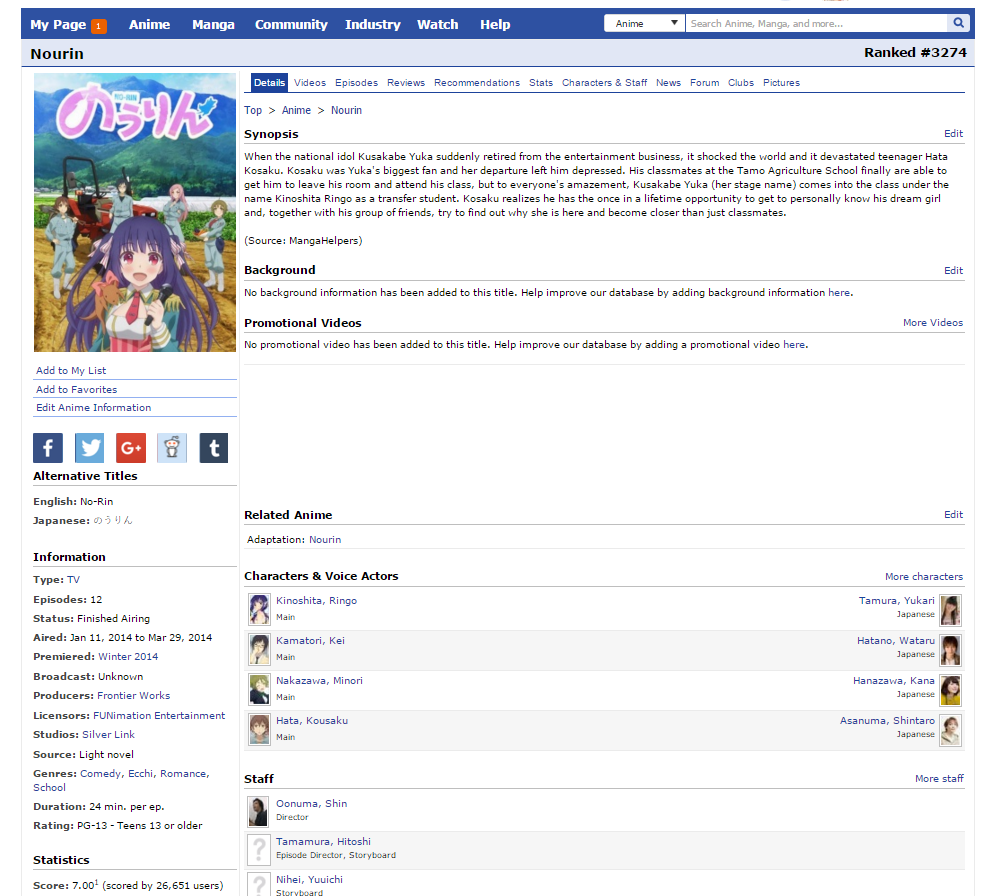Open Tamamura, Hitoshi staff page
This screenshot has height=896, width=999.
(x=323, y=842)
